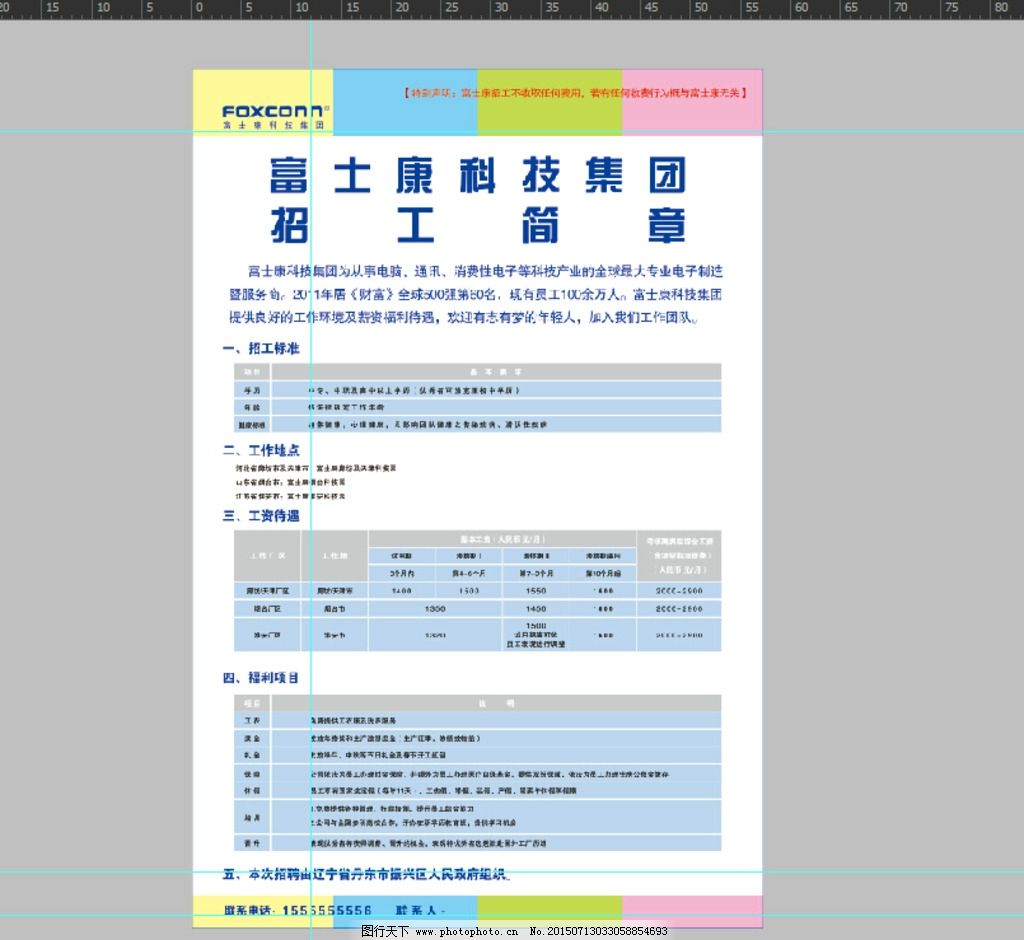Click the 四、福利项目 section heading
Screen dimensions: 1024x940
coord(261,678)
